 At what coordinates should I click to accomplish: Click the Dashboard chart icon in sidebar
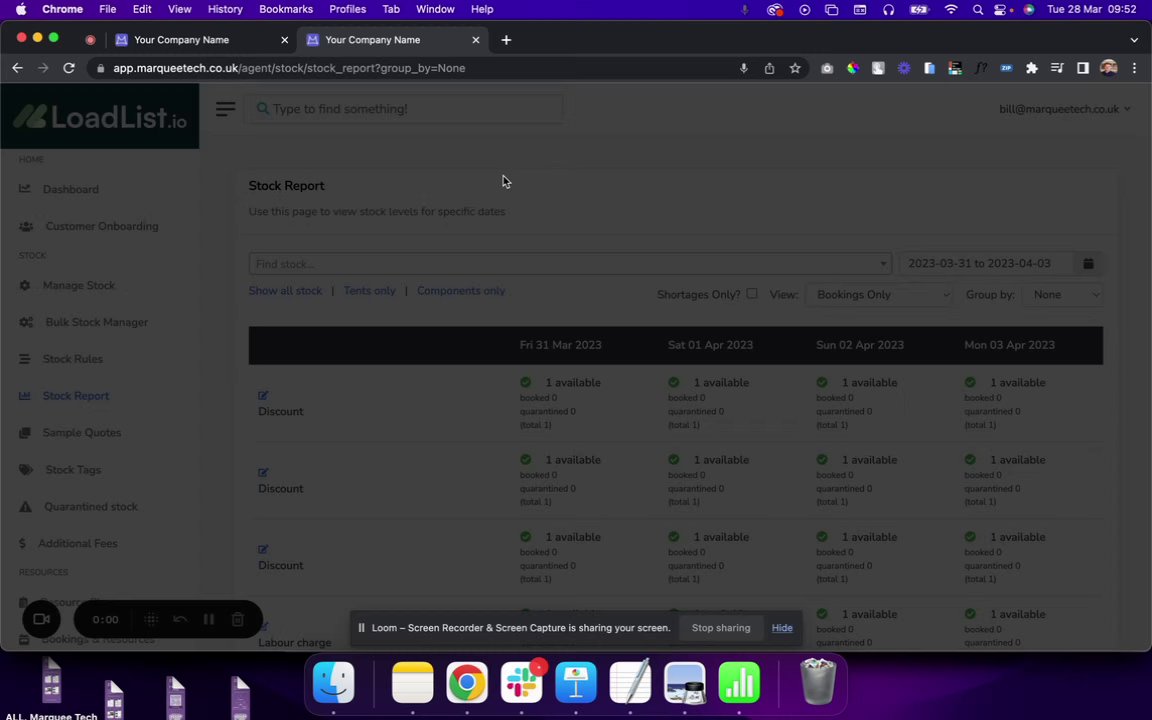click(25, 189)
